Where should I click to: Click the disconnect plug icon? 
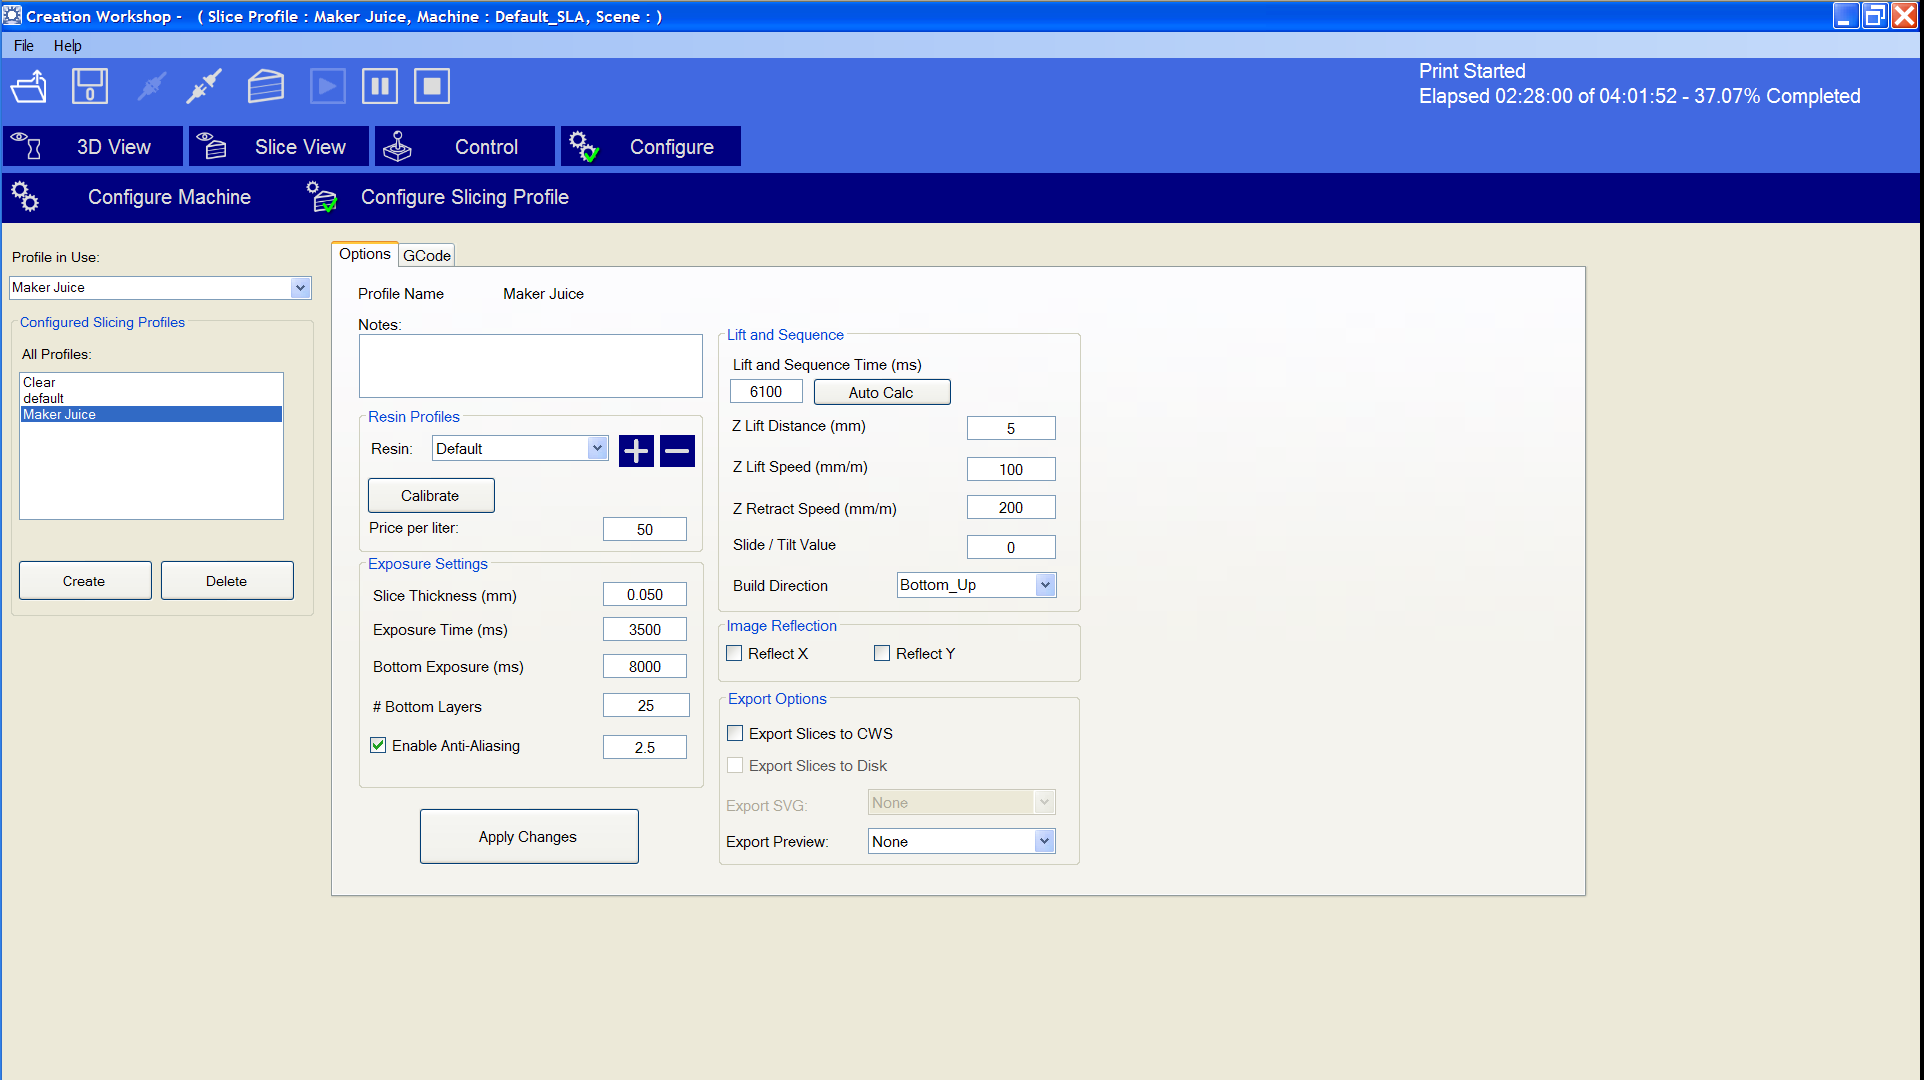click(204, 87)
